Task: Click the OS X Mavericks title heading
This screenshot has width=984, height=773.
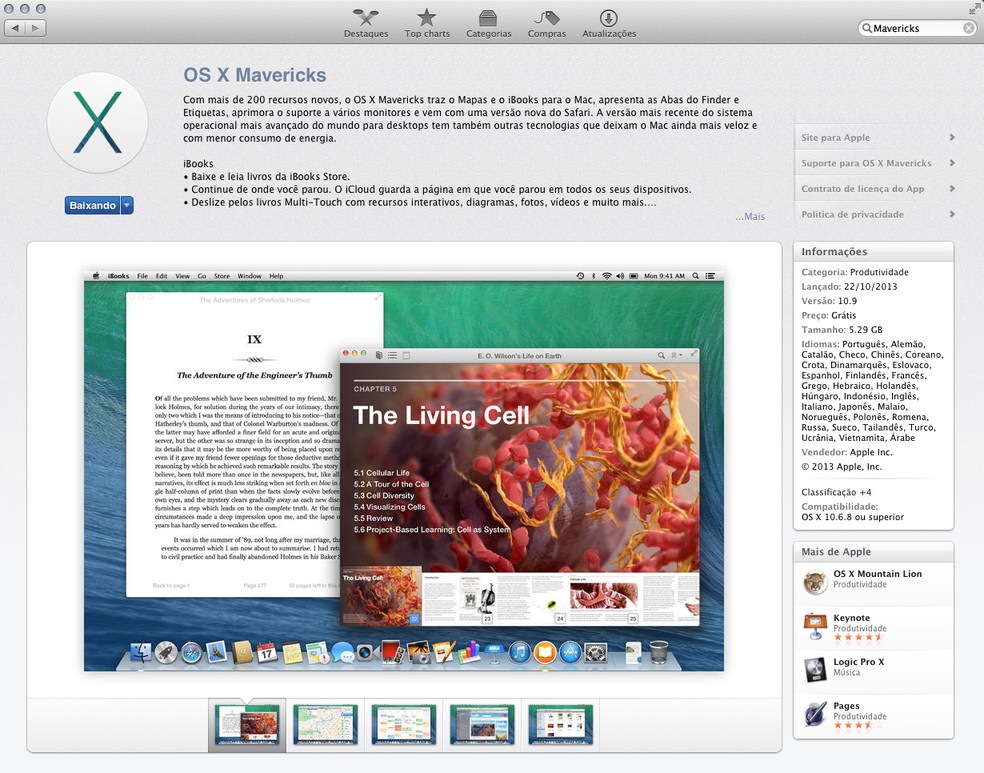Action: click(x=255, y=75)
